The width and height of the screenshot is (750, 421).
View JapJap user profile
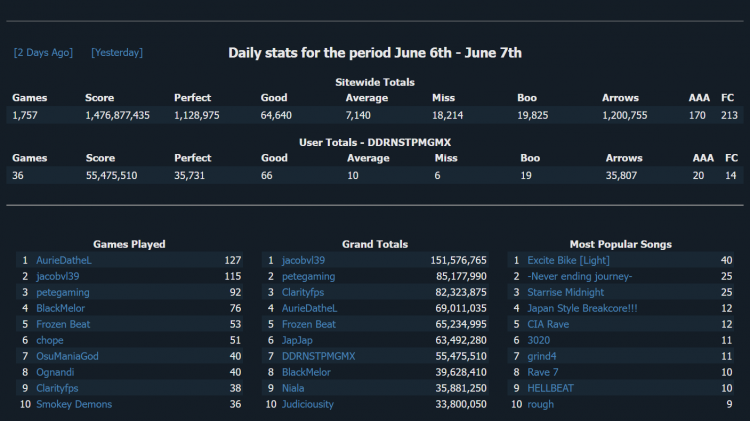(298, 340)
